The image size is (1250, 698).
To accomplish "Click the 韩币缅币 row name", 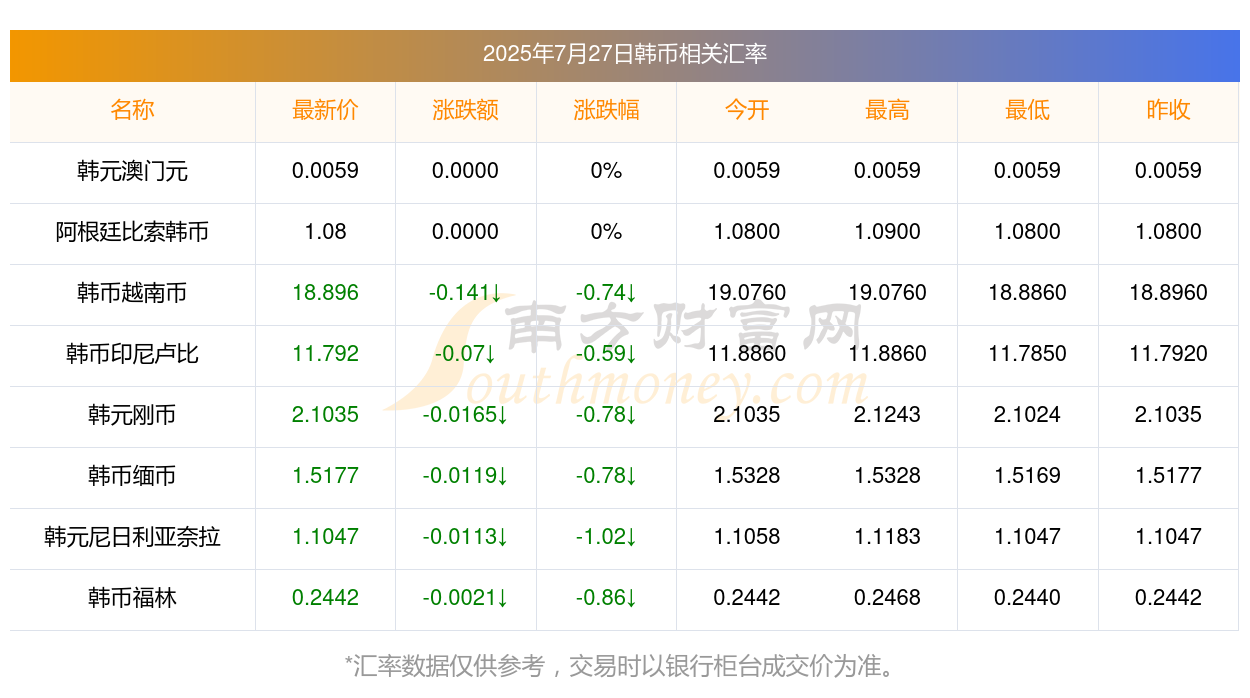I will (132, 476).
